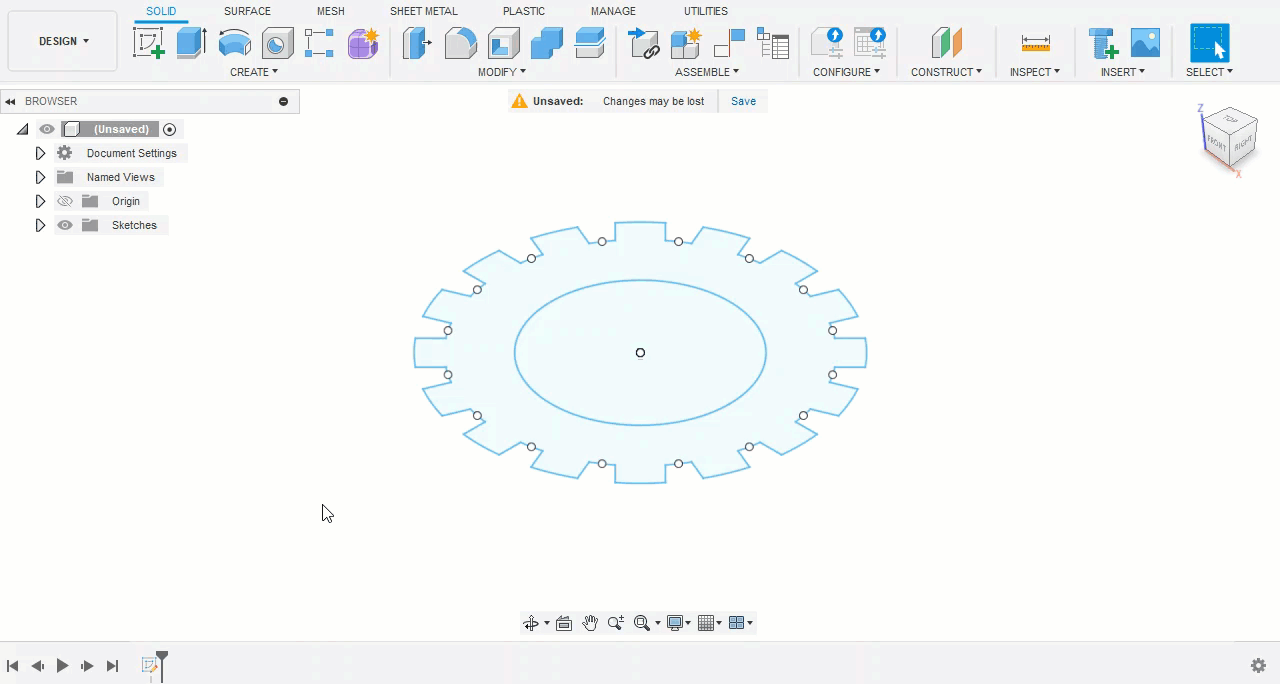Viewport: 1280px width, 684px height.
Task: Open the DESIGN workspace dropdown
Action: point(63,41)
